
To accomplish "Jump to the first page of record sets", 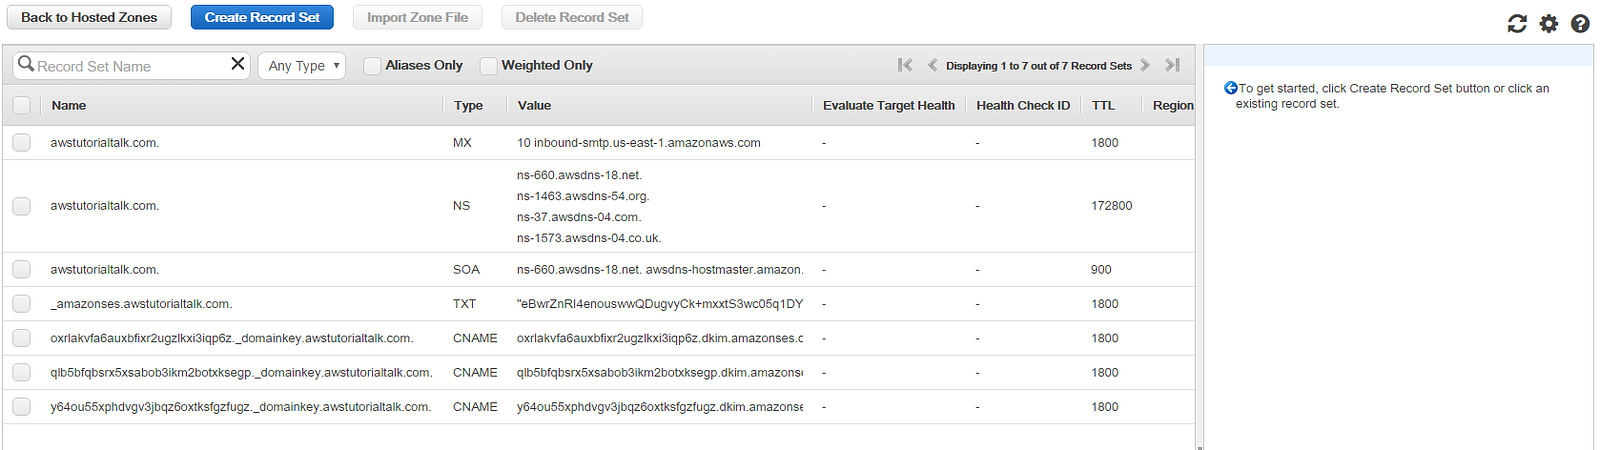I will pos(905,65).
